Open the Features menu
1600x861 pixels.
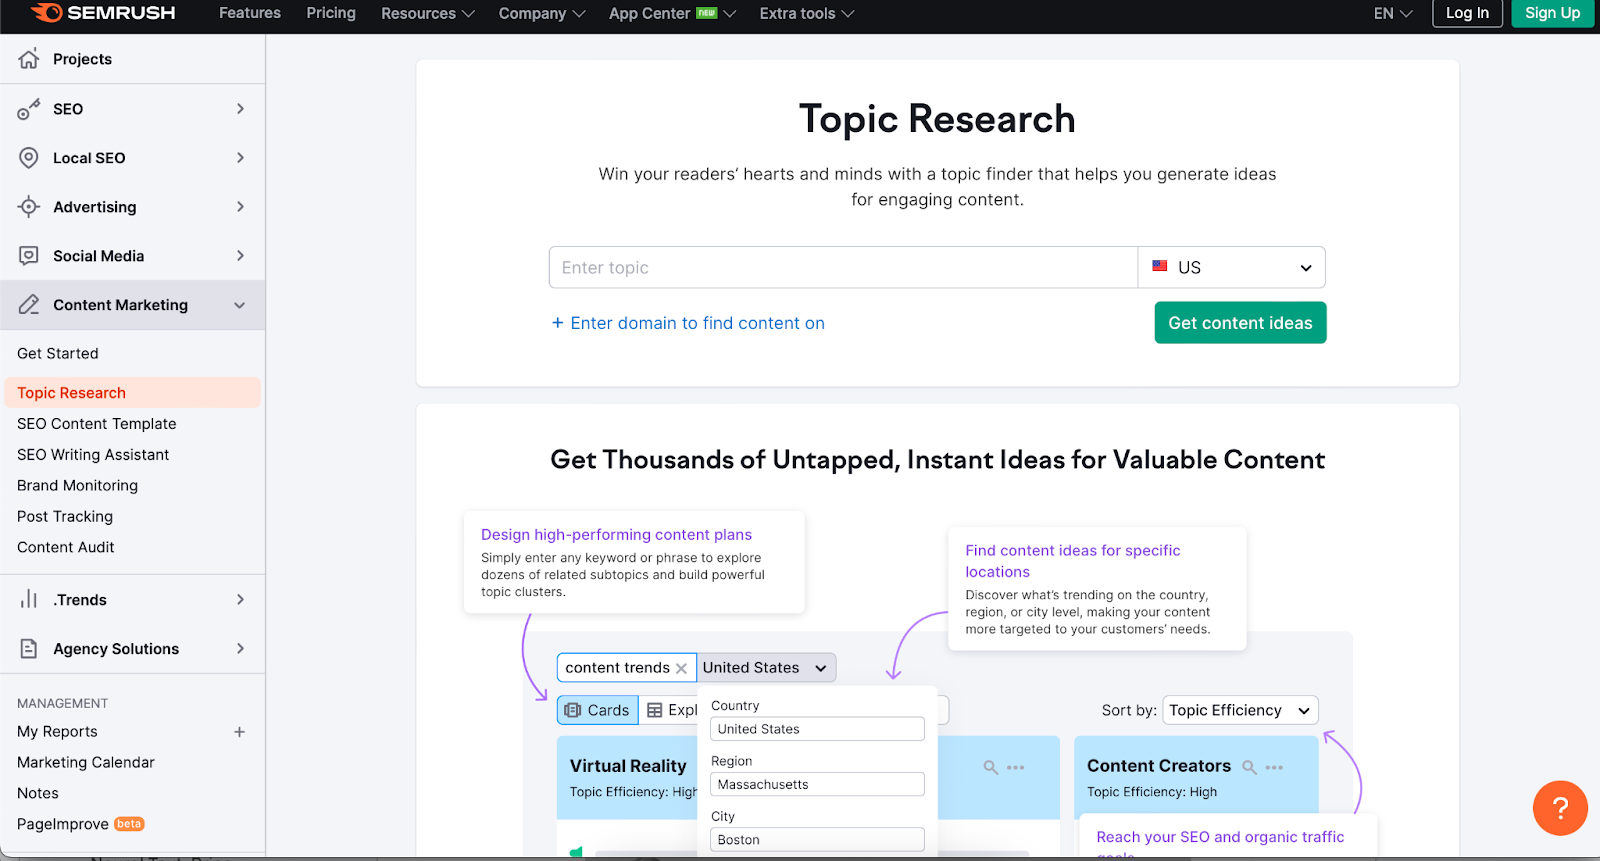coord(250,13)
